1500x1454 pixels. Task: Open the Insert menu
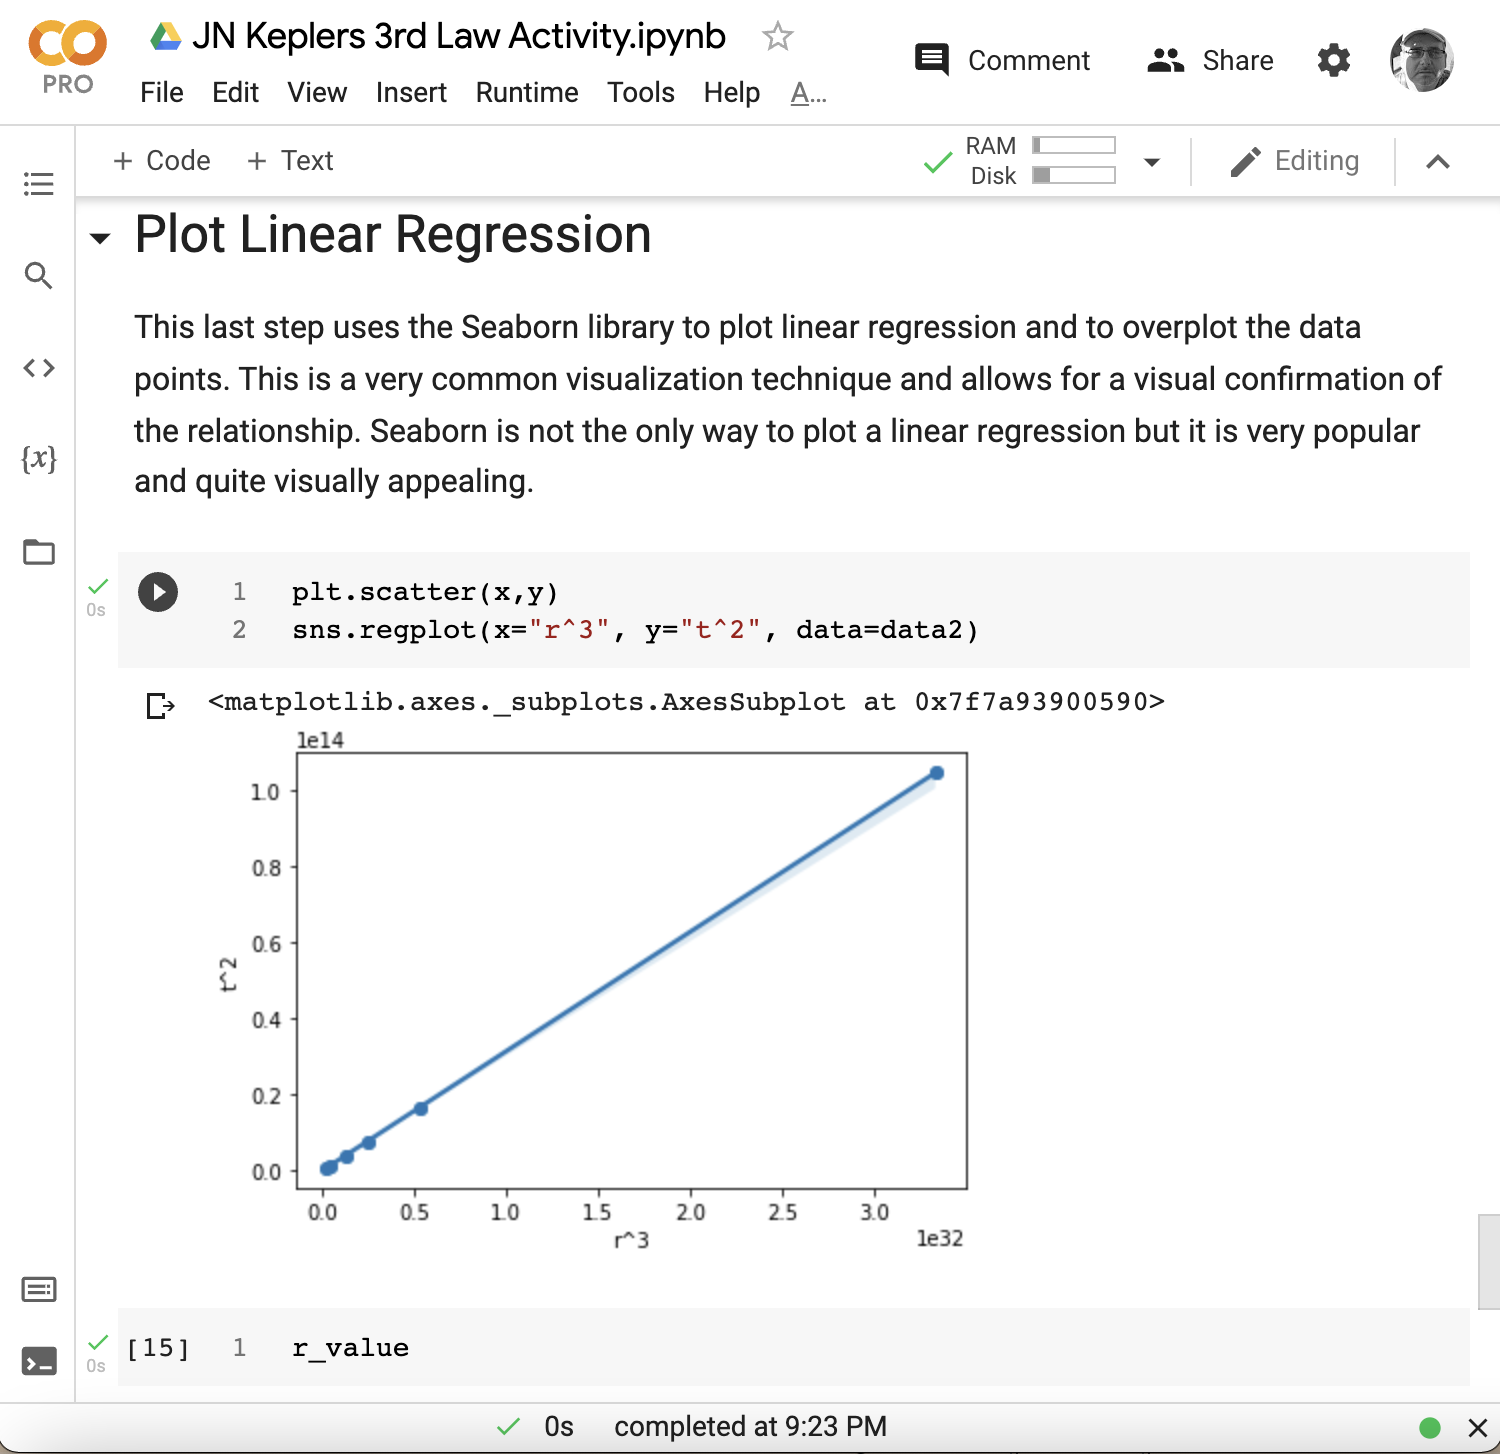click(411, 92)
